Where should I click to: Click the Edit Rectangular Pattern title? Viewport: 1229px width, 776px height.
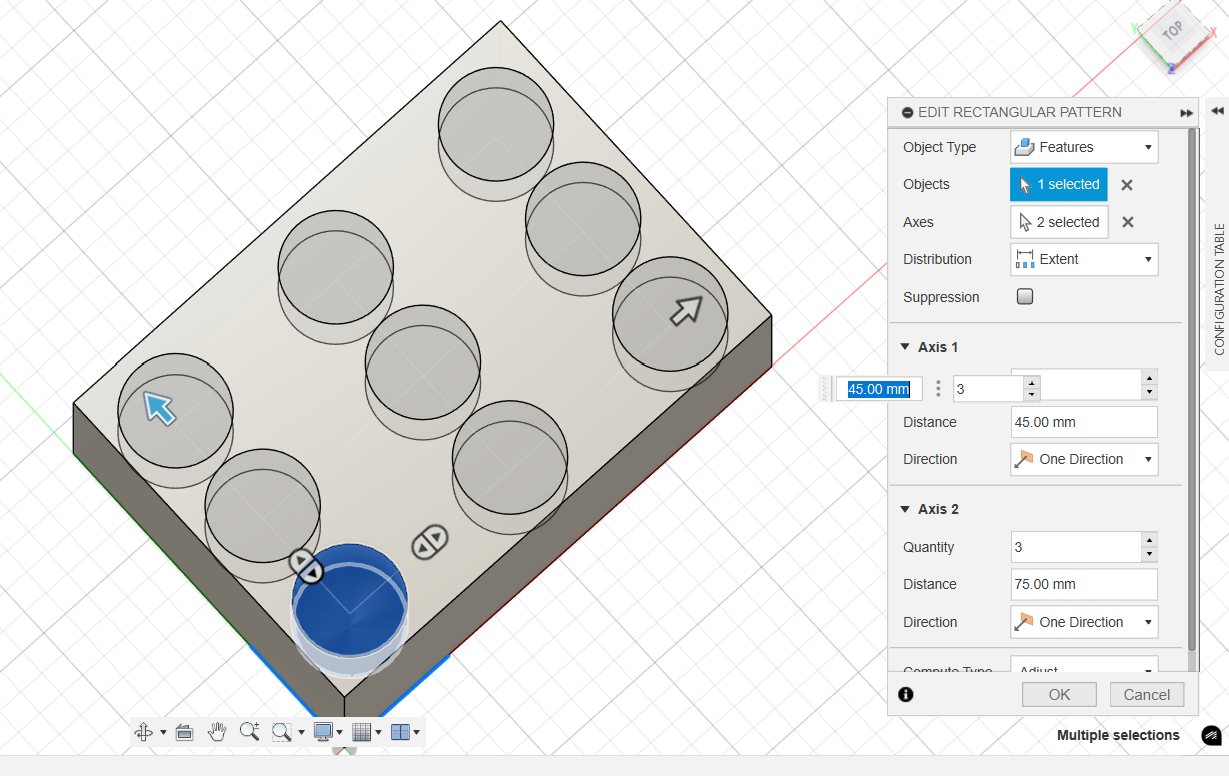tap(1020, 112)
